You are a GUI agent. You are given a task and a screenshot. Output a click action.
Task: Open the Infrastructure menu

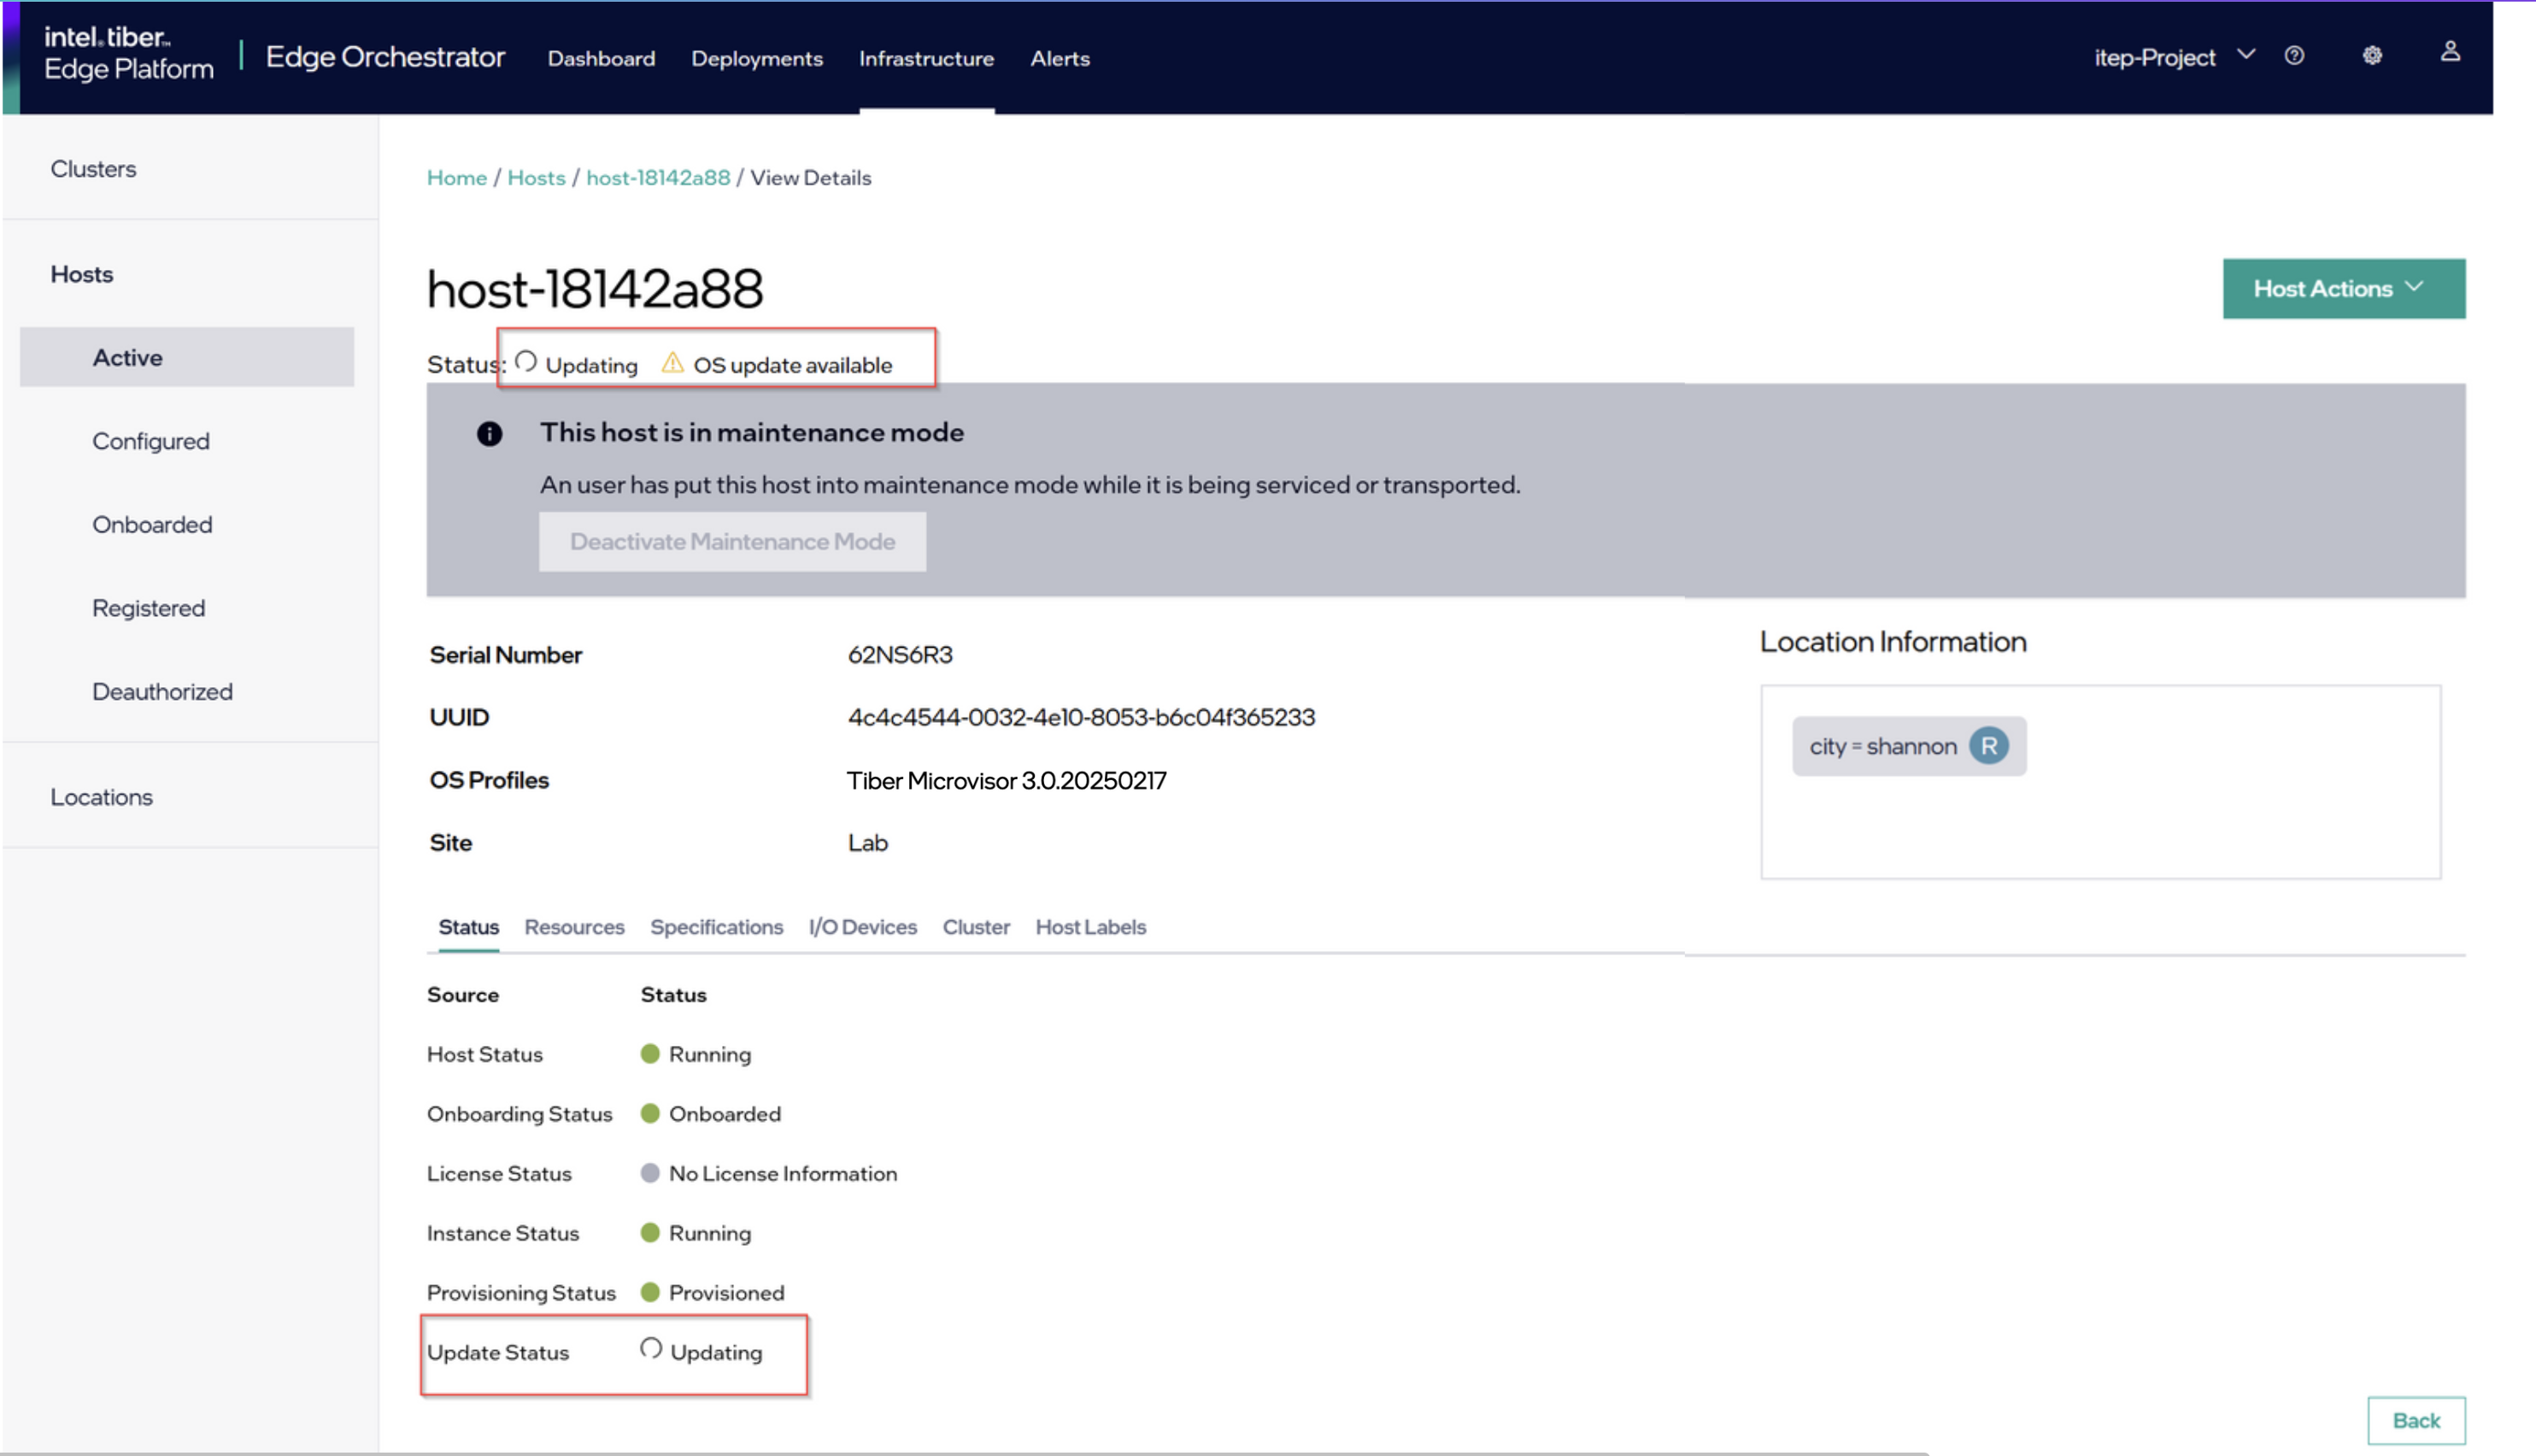click(926, 58)
